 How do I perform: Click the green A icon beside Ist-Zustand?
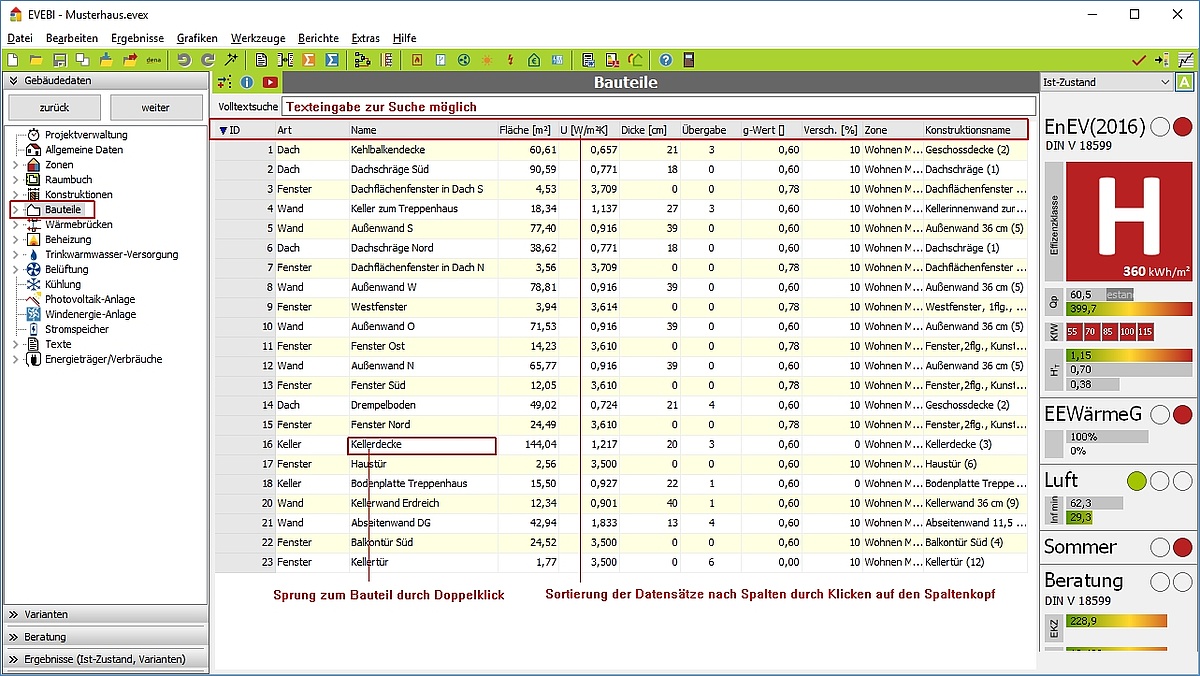pos(1185,82)
